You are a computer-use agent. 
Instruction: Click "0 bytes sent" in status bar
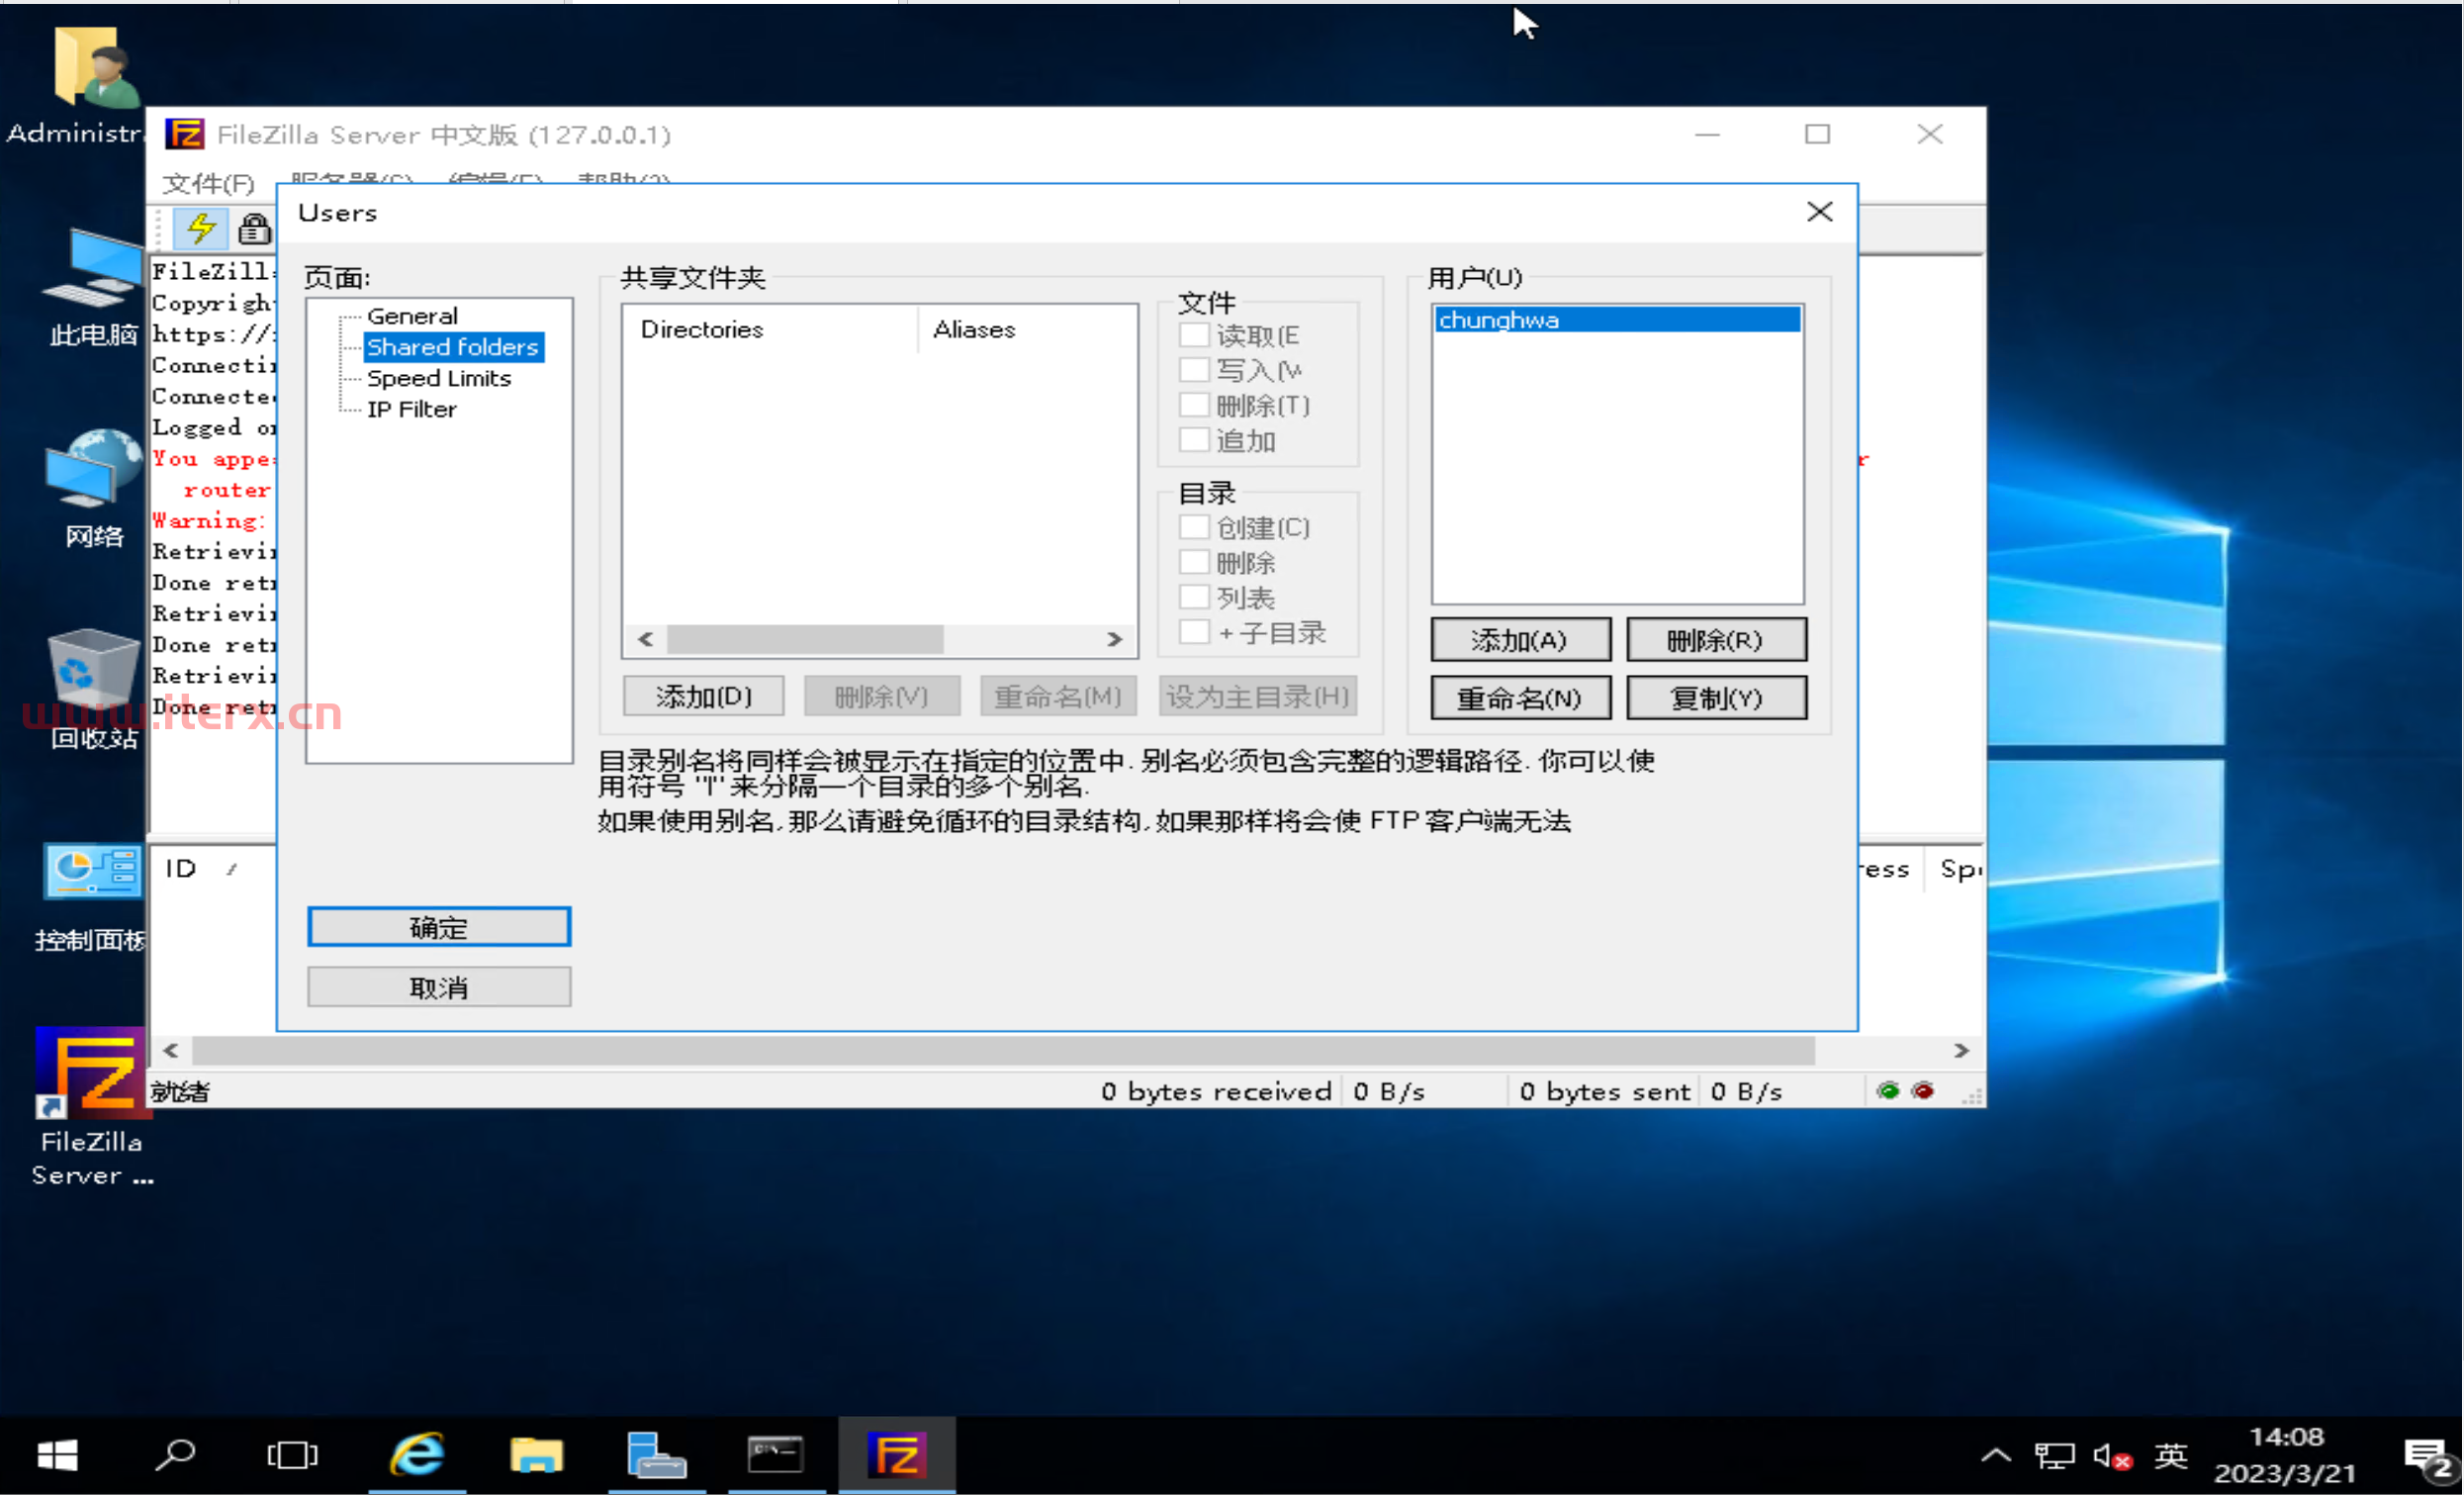pyautogui.click(x=1605, y=1091)
